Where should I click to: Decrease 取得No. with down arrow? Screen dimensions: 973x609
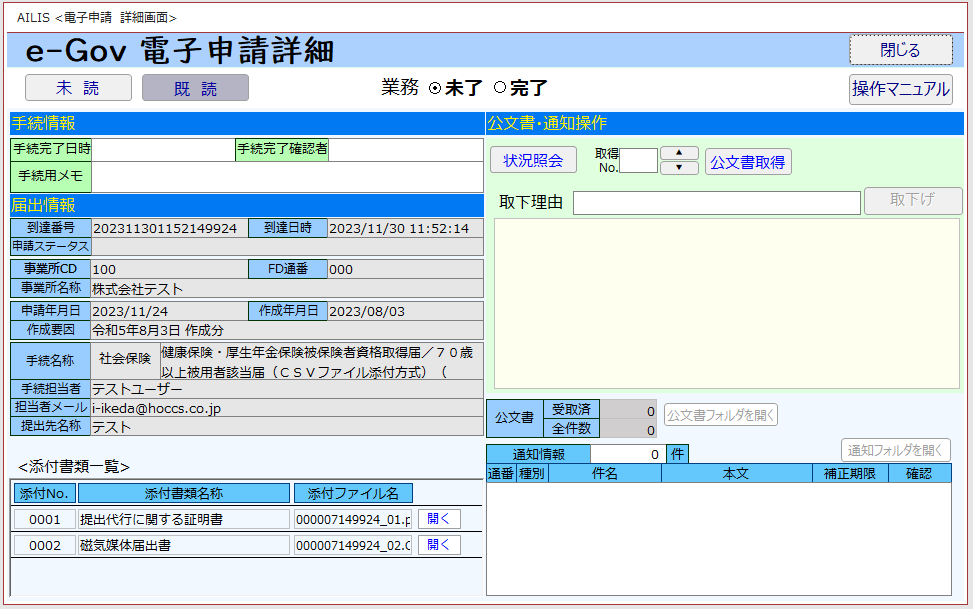[680, 168]
